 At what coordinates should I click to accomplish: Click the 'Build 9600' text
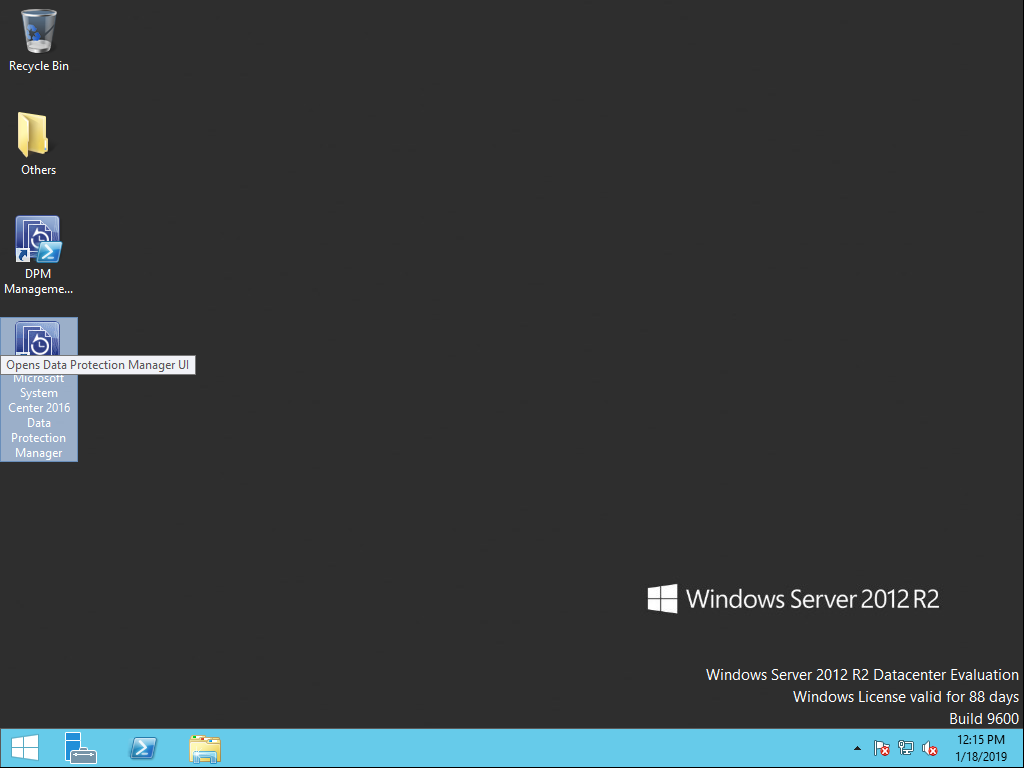coord(984,718)
